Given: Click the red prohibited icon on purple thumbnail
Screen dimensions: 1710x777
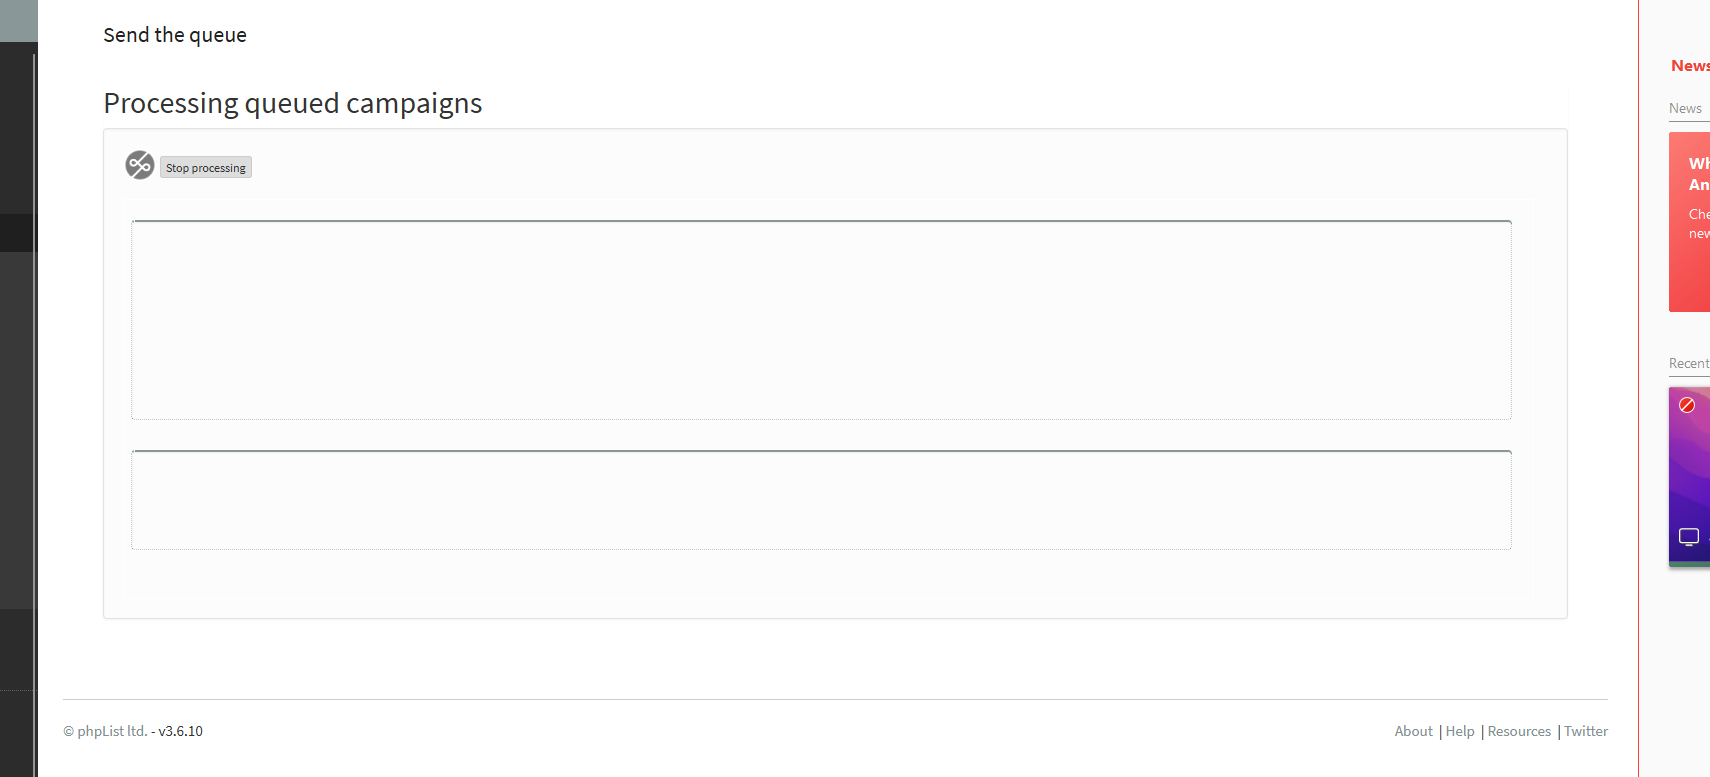Looking at the screenshot, I should [x=1687, y=405].
